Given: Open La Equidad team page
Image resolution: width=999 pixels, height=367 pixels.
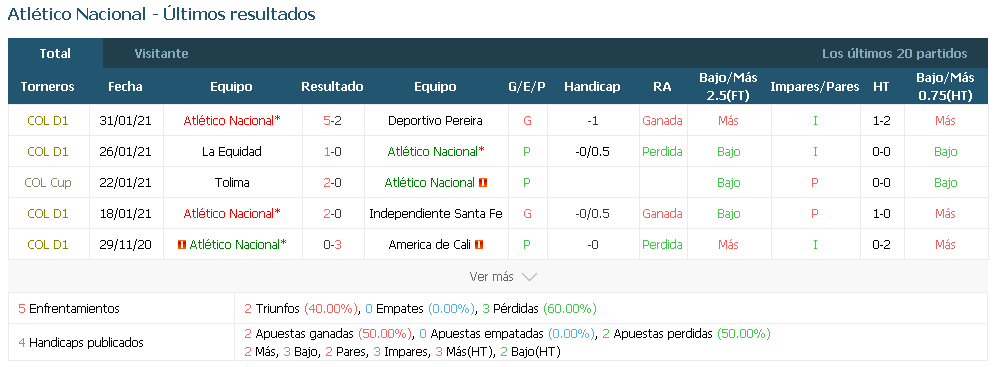Looking at the screenshot, I should [x=231, y=152].
